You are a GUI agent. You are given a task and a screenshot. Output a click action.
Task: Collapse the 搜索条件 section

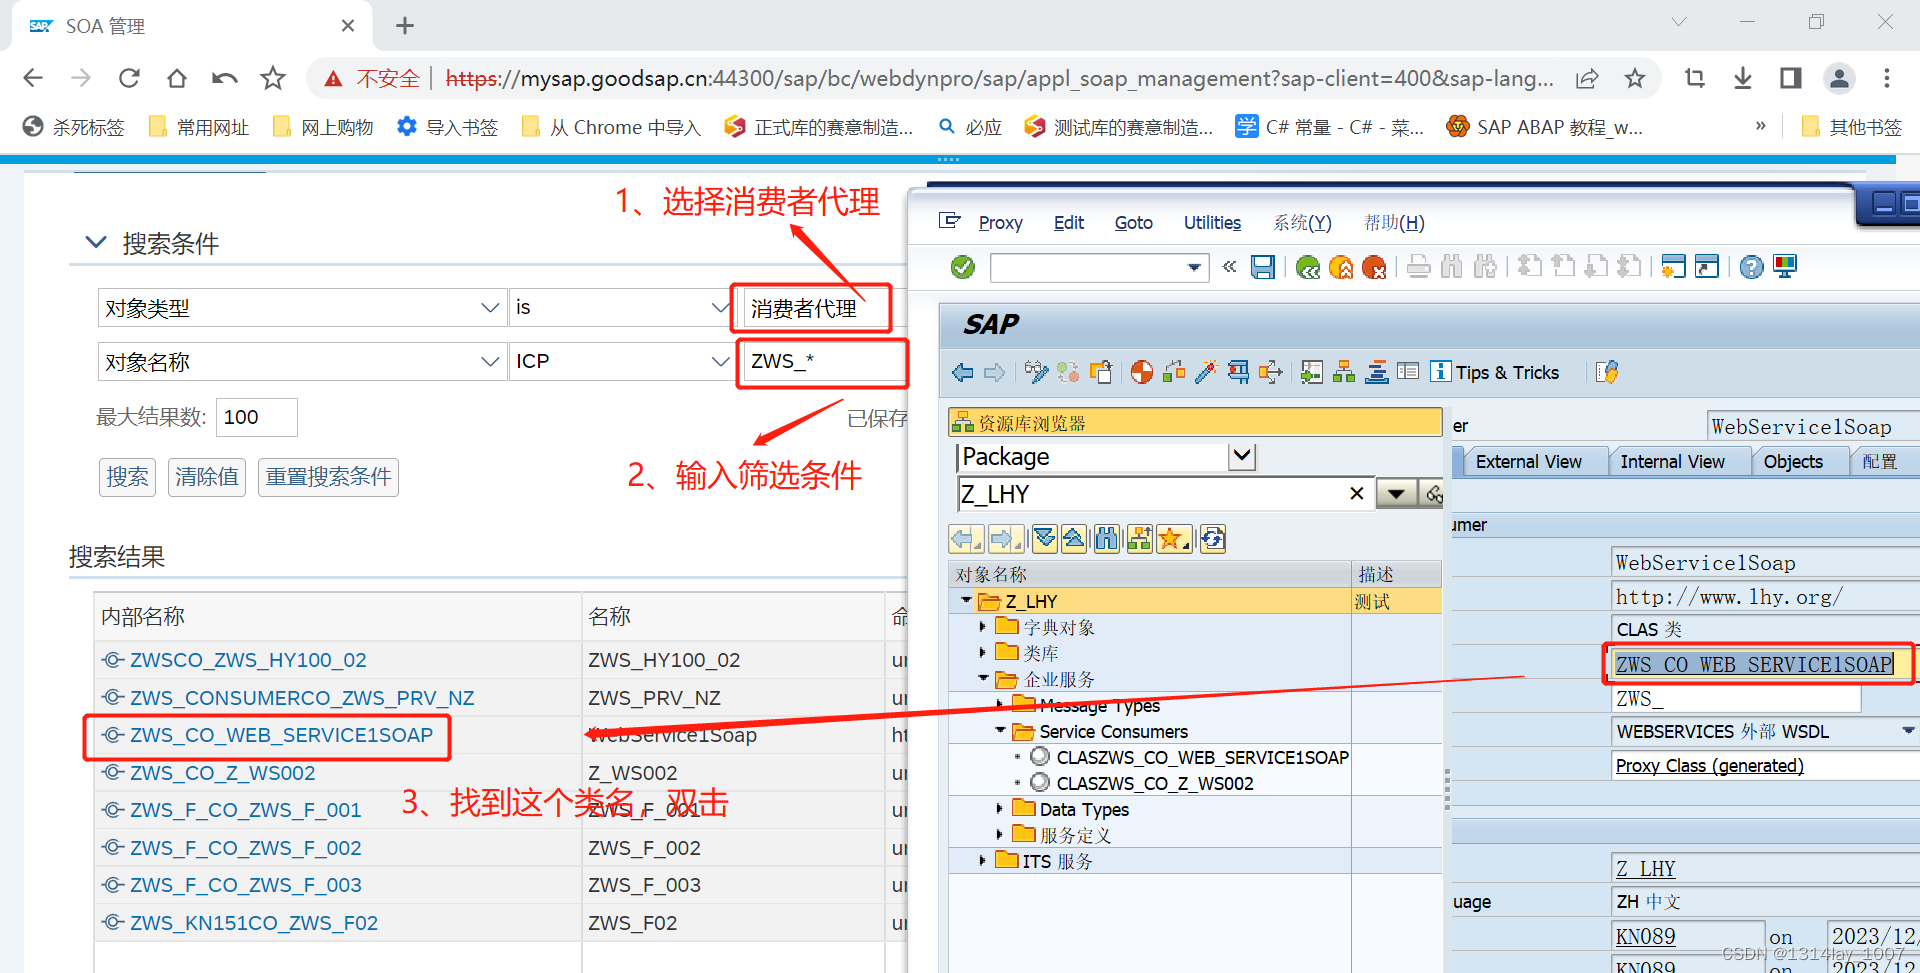point(96,242)
